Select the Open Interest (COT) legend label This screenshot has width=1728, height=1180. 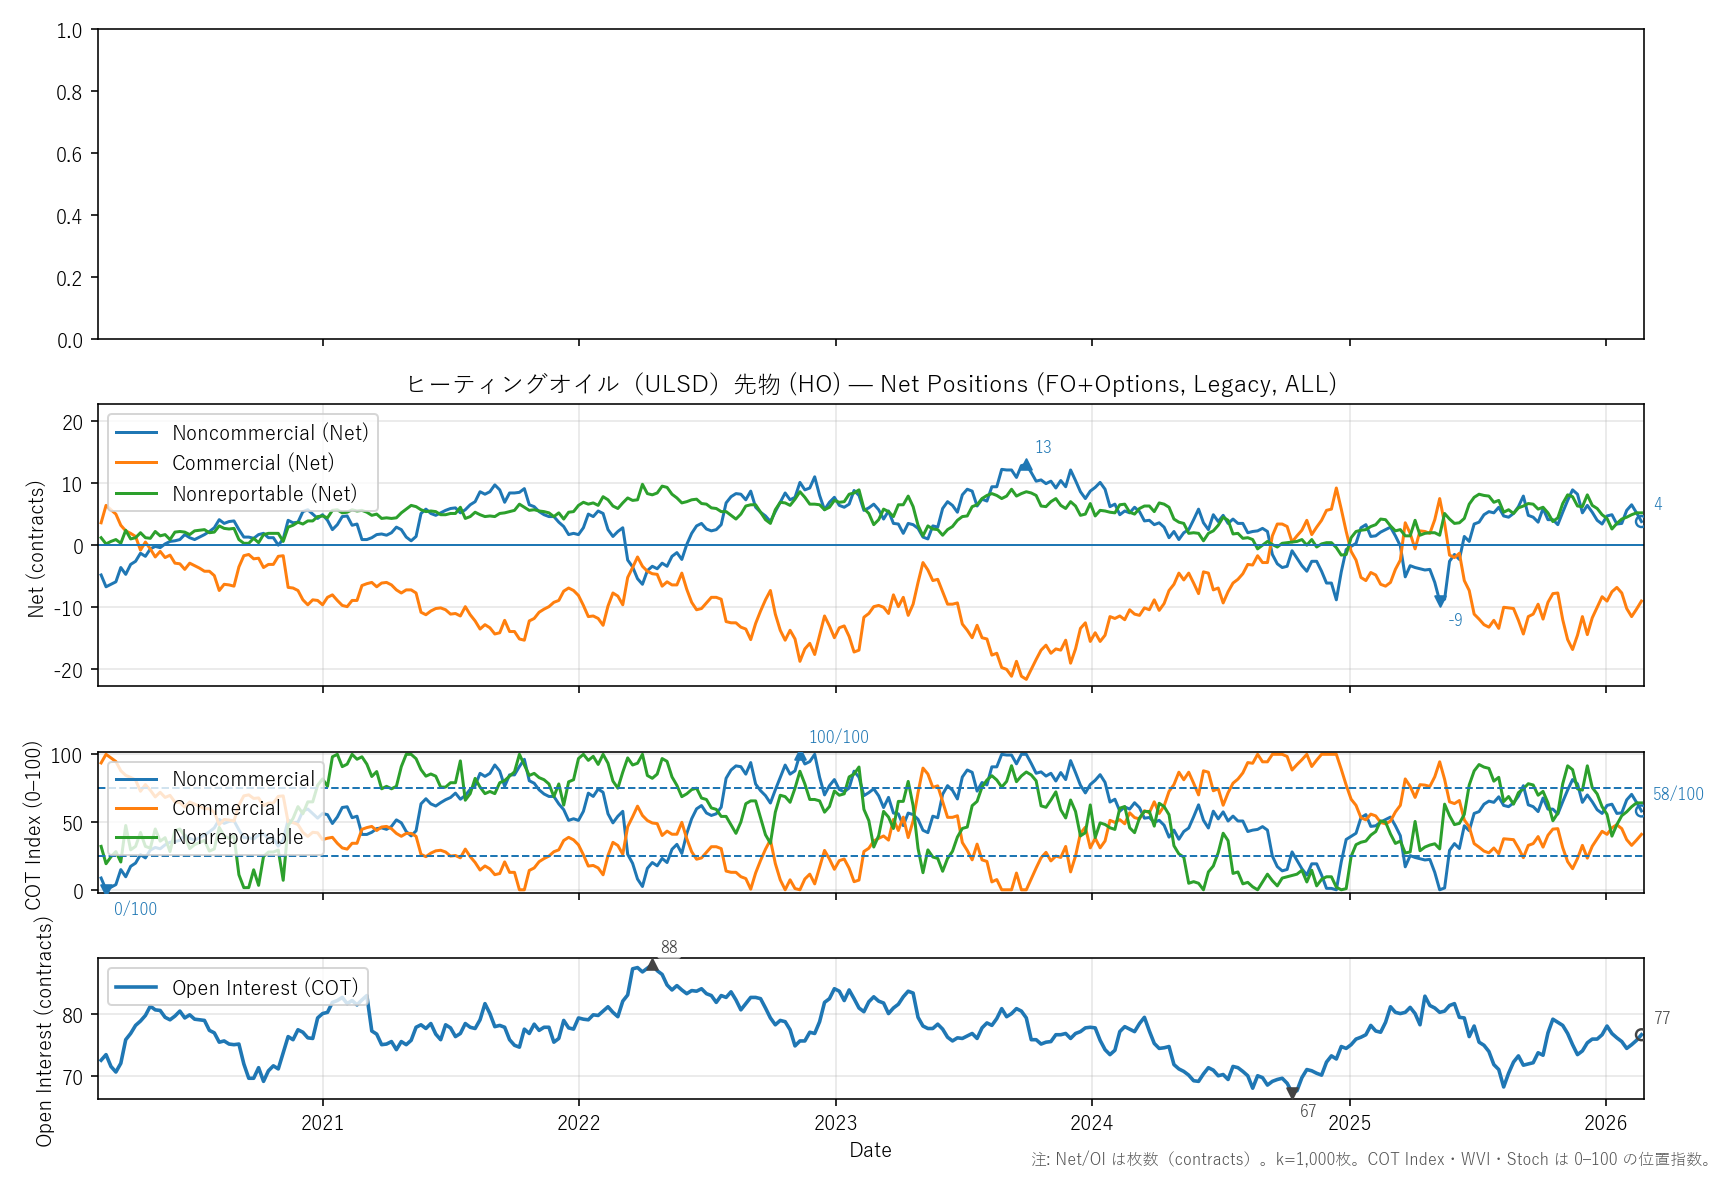(265, 988)
